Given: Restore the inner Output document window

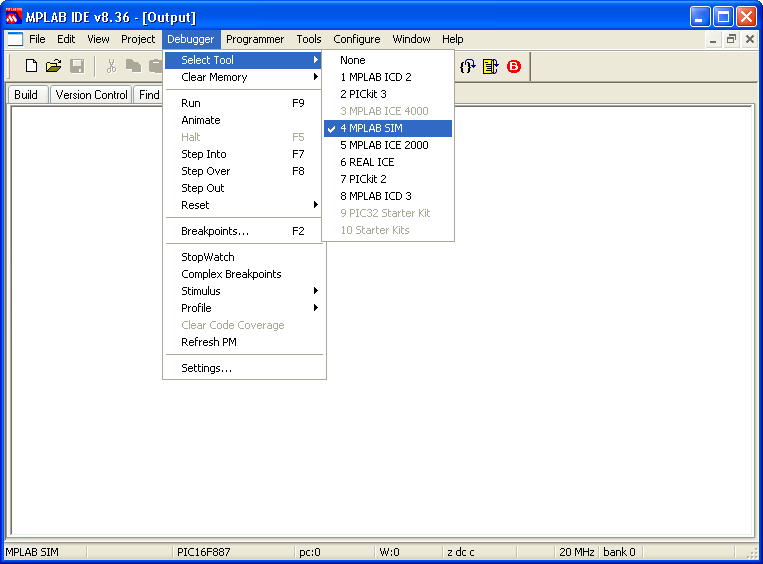Looking at the screenshot, I should point(731,40).
